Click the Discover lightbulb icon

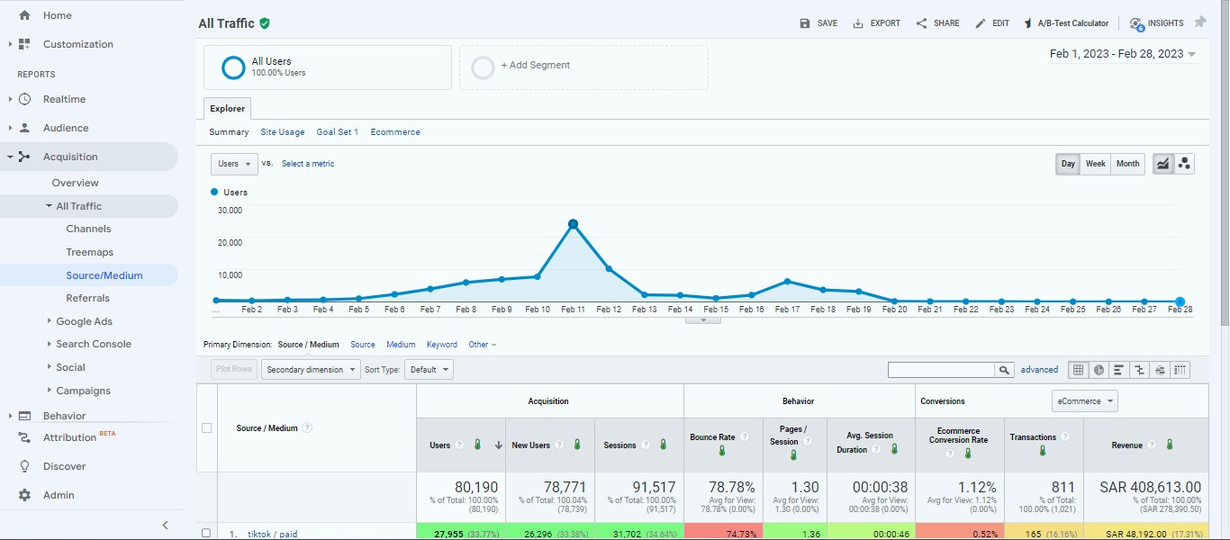[24, 466]
